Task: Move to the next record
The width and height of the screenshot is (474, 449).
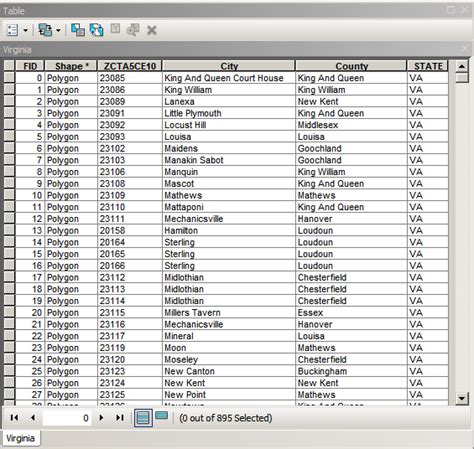Action: [x=101, y=418]
